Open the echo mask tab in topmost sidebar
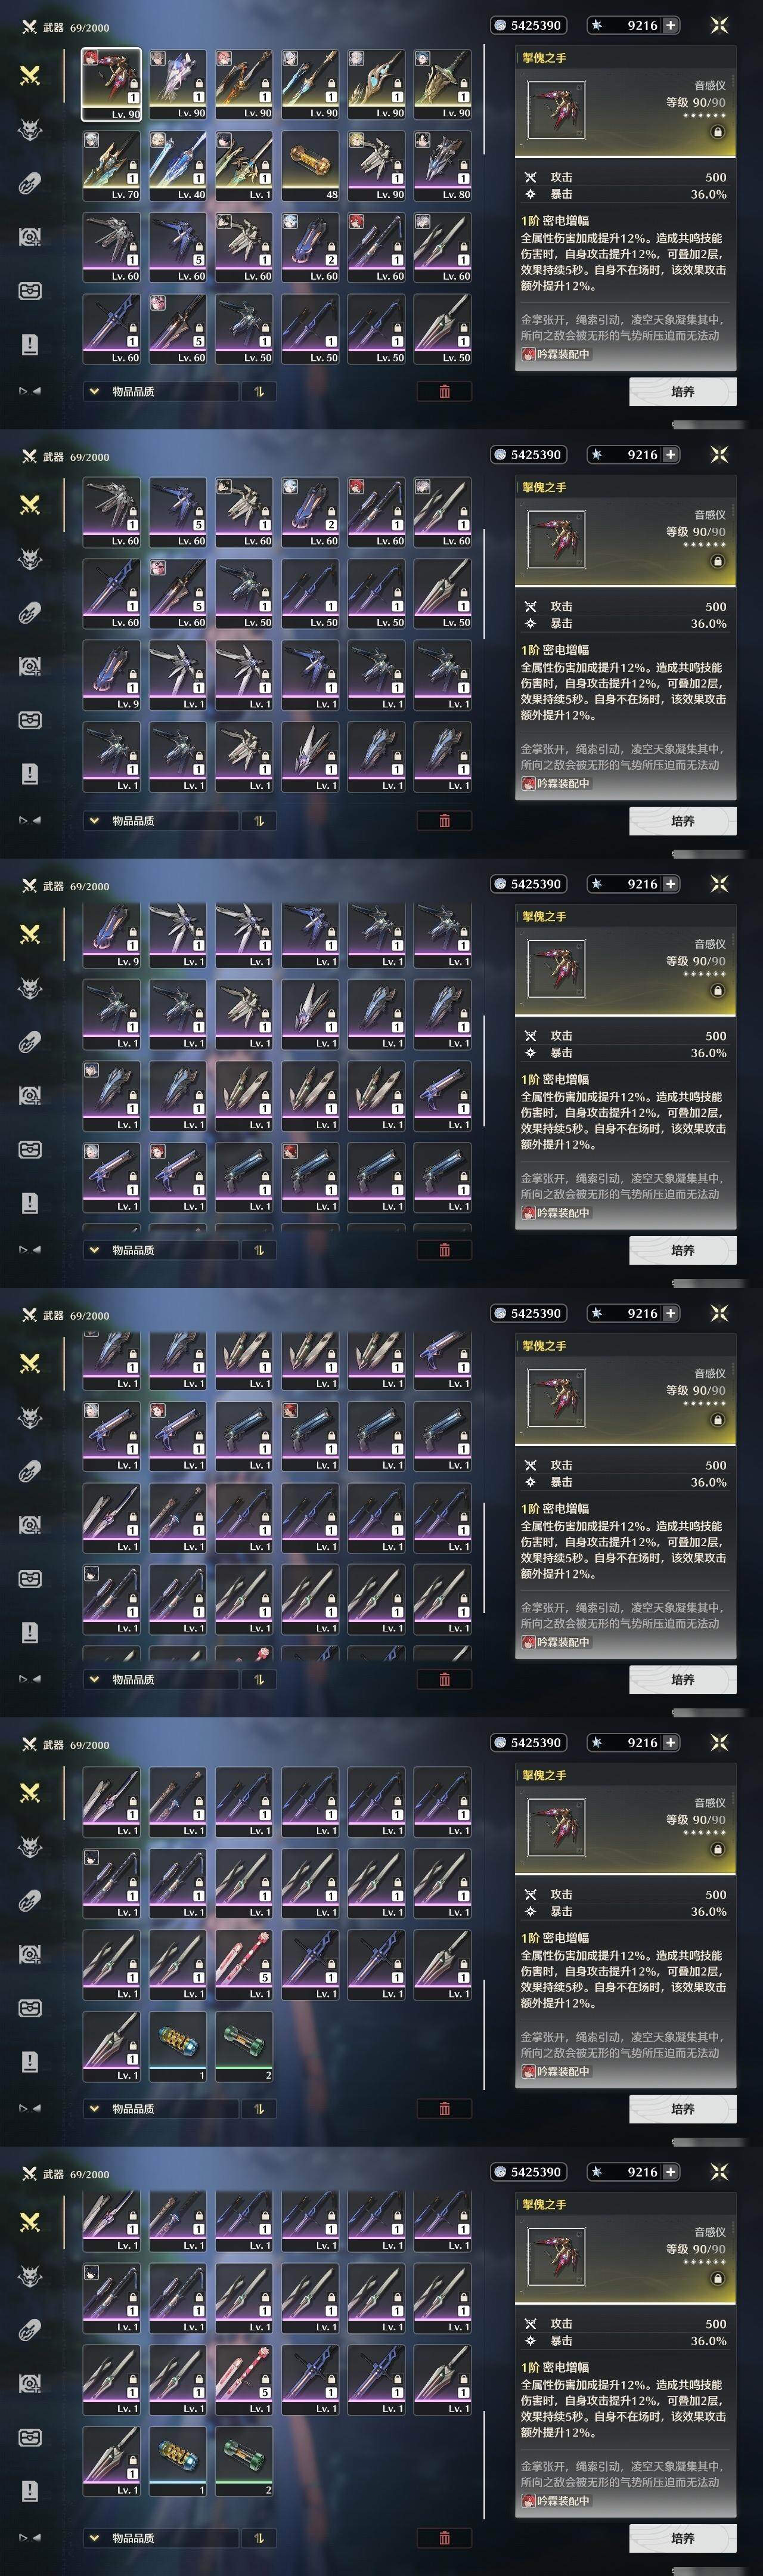Viewport: 763px width, 2576px height. coord(30,129)
